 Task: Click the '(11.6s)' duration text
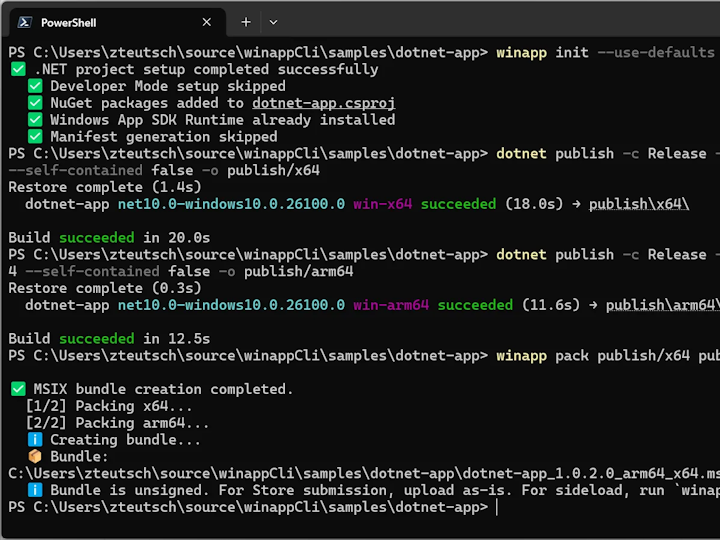tap(551, 305)
